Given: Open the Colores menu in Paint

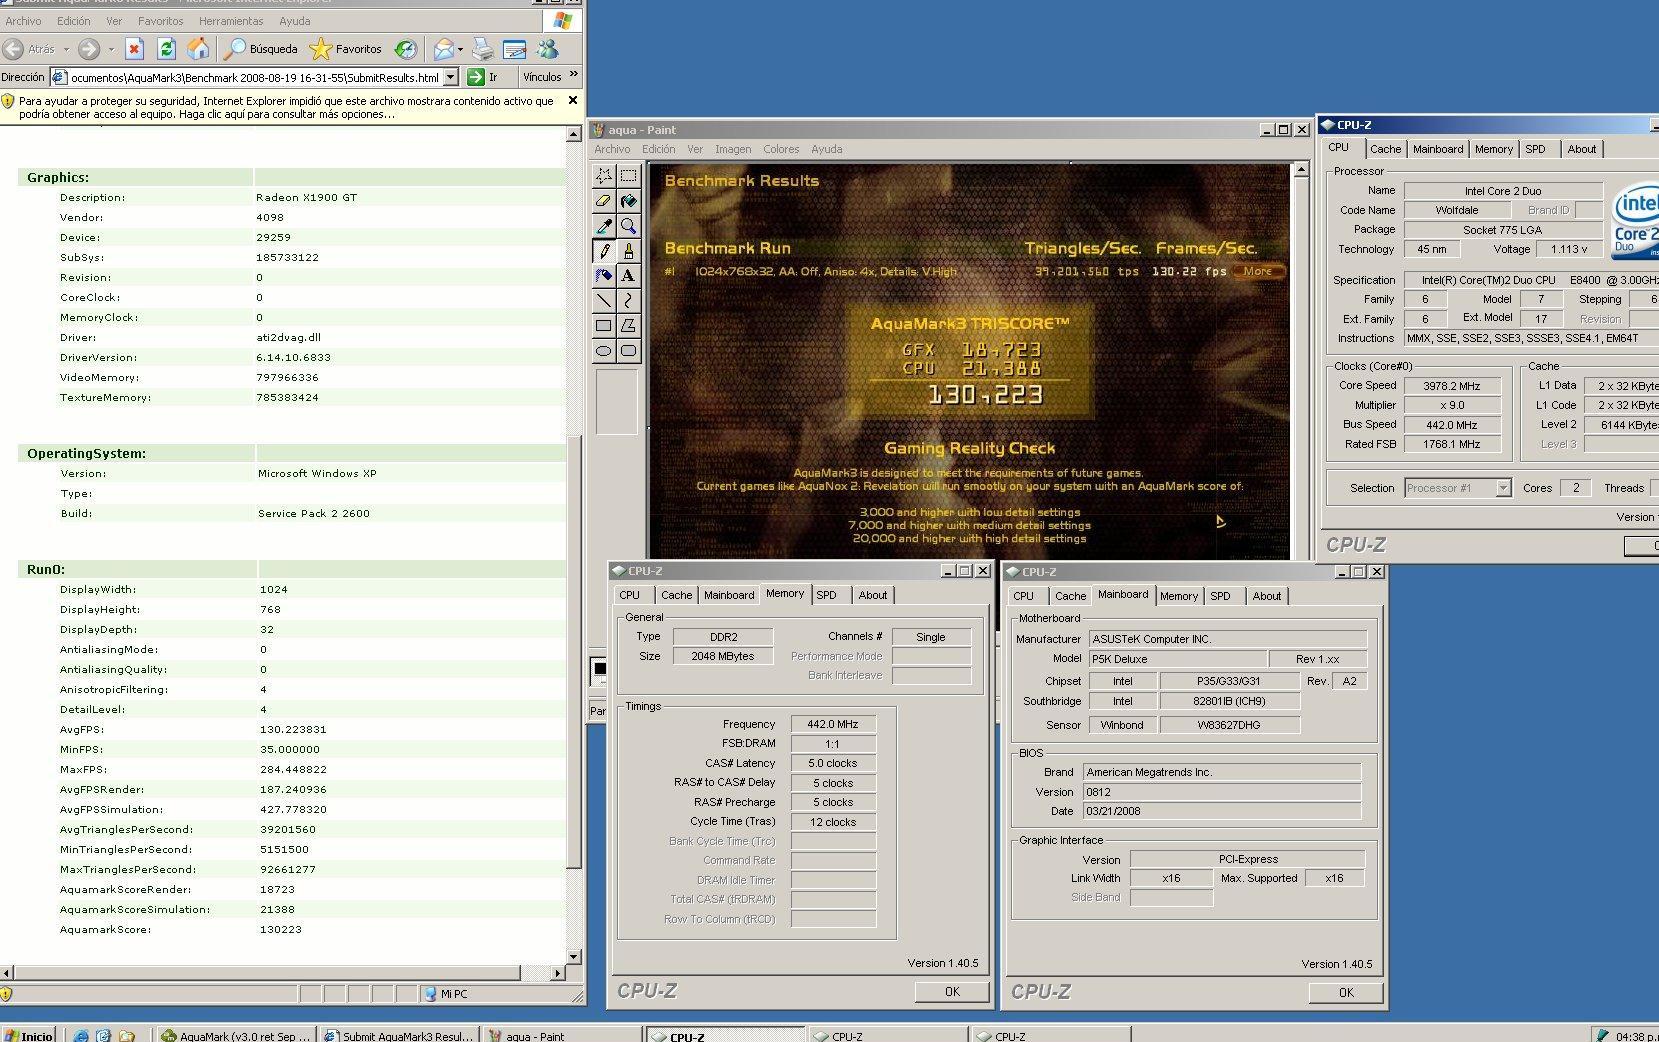Looking at the screenshot, I should click(781, 149).
